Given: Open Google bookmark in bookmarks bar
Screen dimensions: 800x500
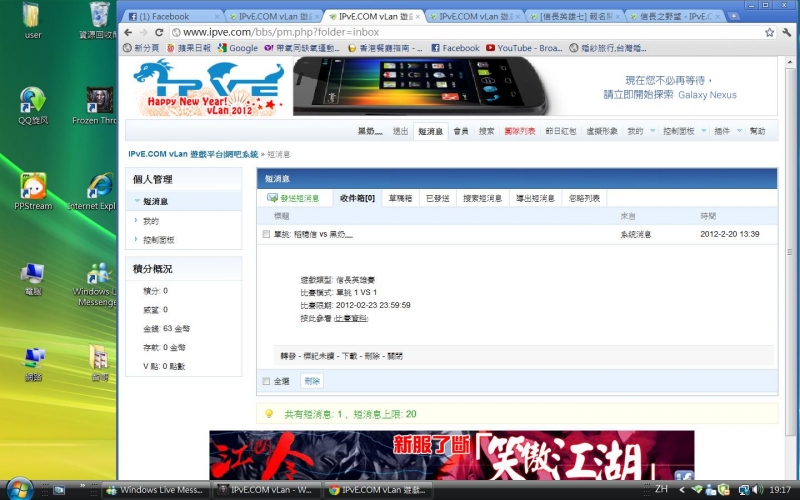Looking at the screenshot, I should point(238,48).
